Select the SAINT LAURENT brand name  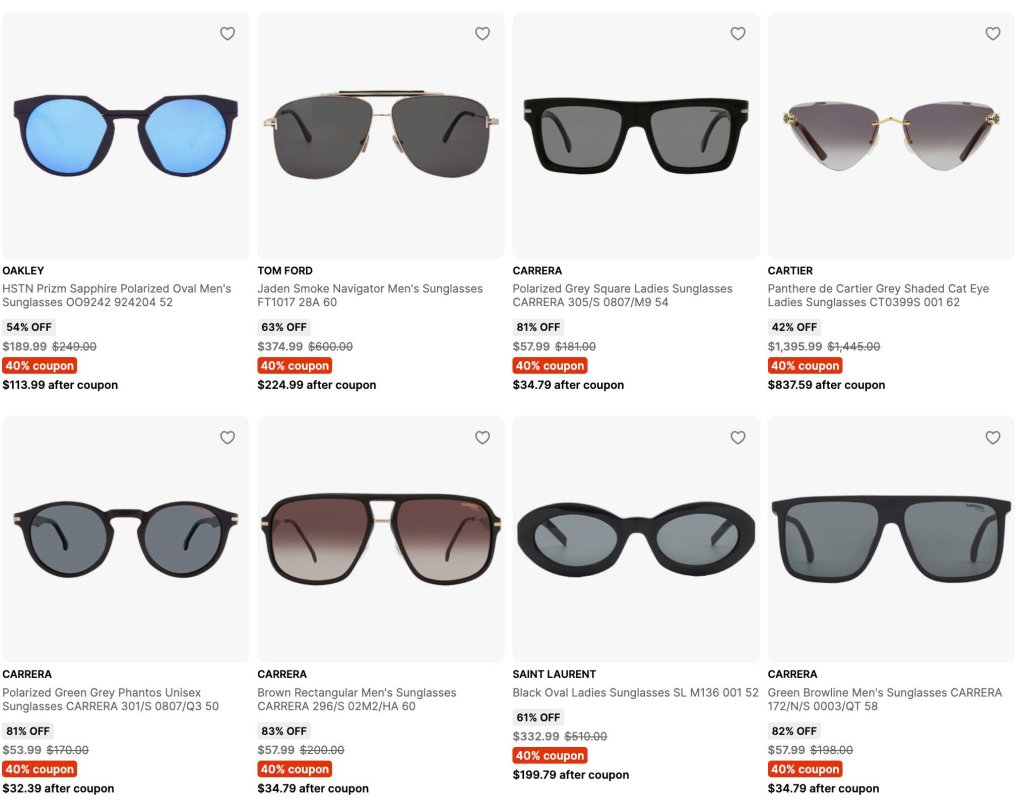[x=554, y=674]
